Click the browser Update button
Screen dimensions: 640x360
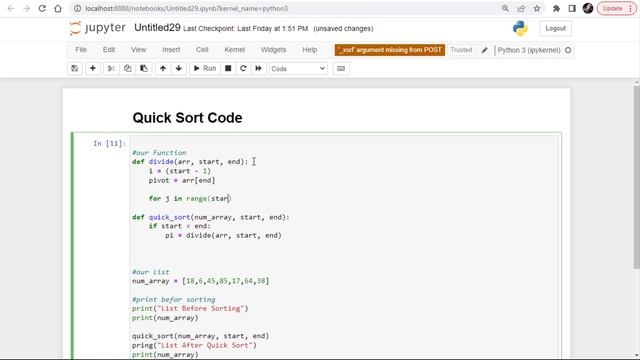616,9
